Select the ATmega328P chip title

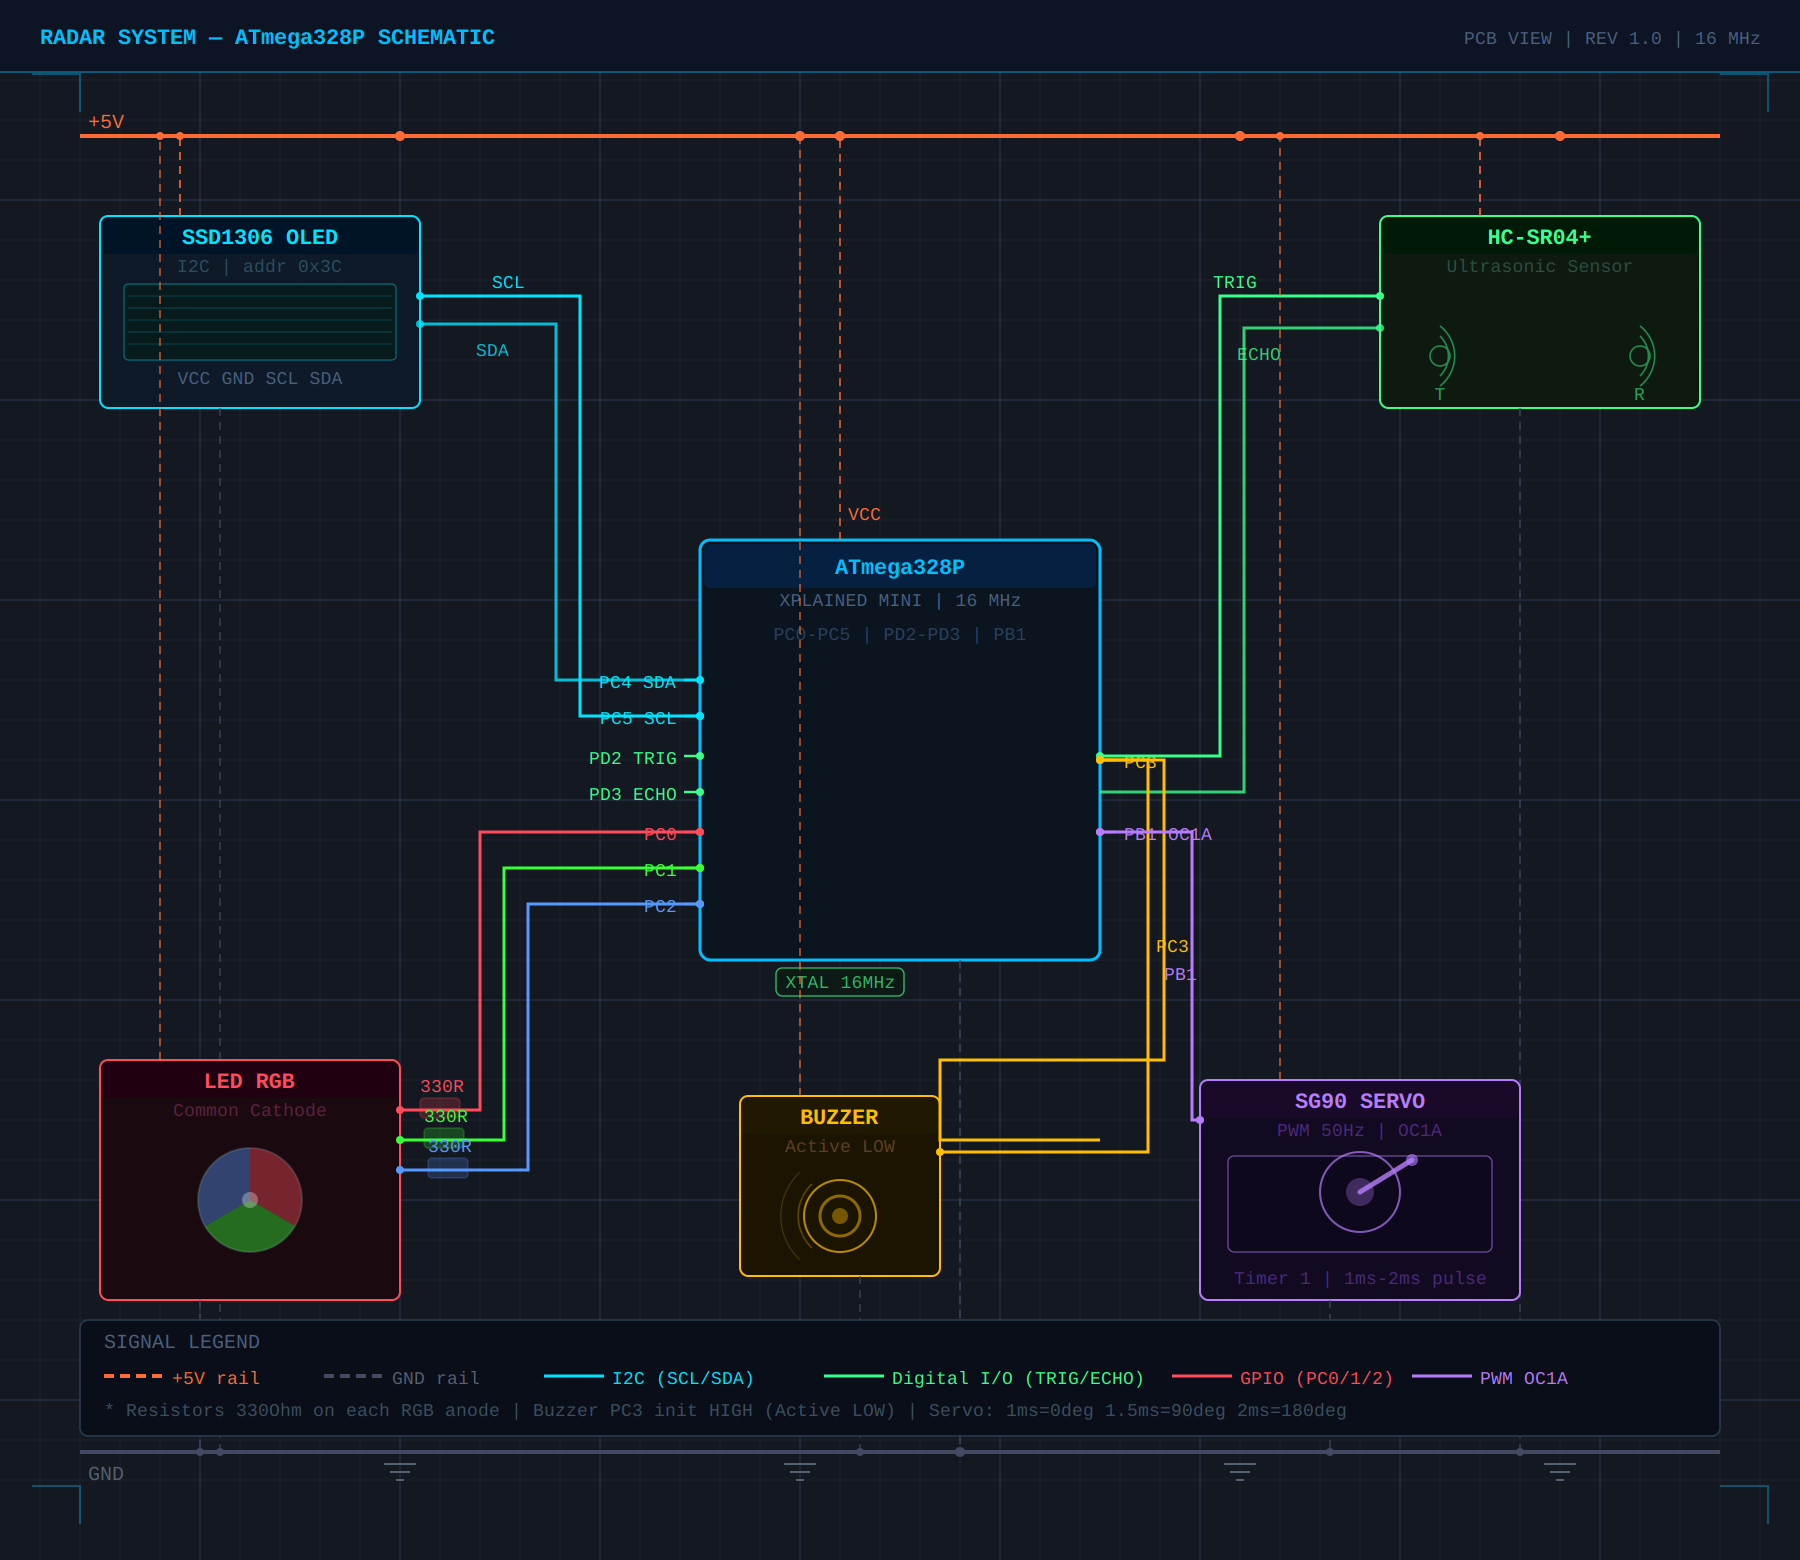tap(899, 567)
